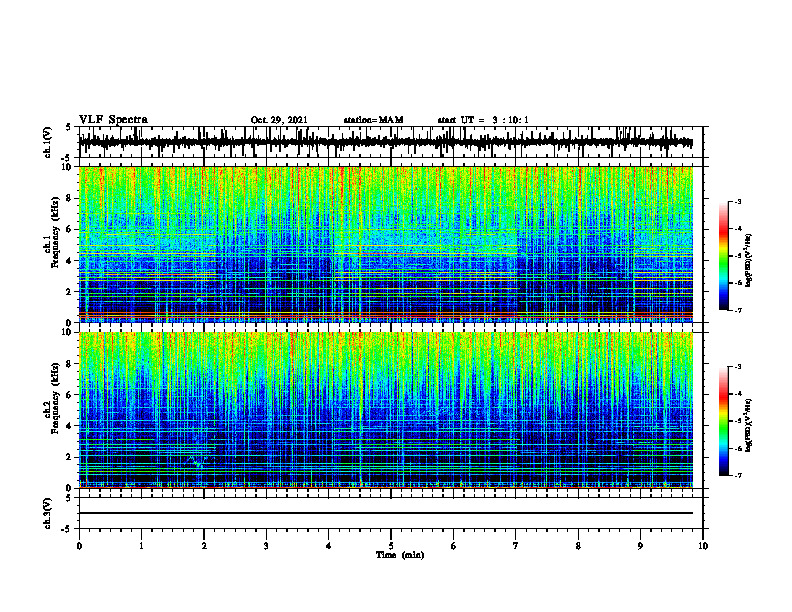Click the "5" tick of the ch.1(V) axis
The image size is (792, 612).
pos(68,128)
